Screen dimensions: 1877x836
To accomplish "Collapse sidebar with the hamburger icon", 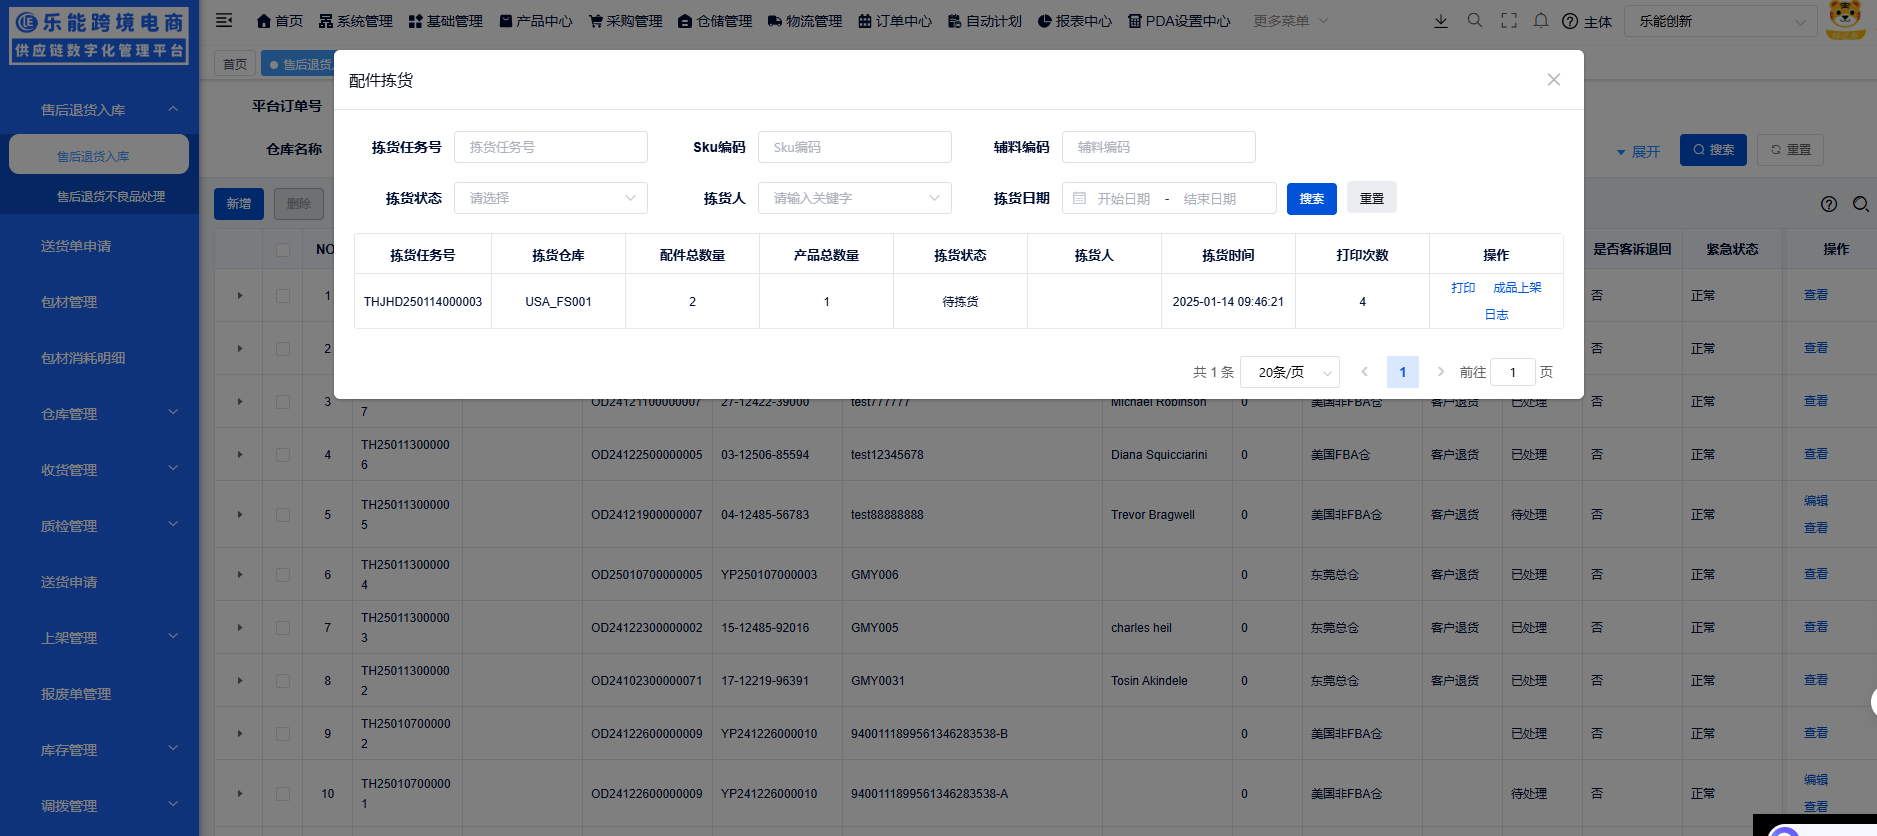I will click(x=224, y=21).
